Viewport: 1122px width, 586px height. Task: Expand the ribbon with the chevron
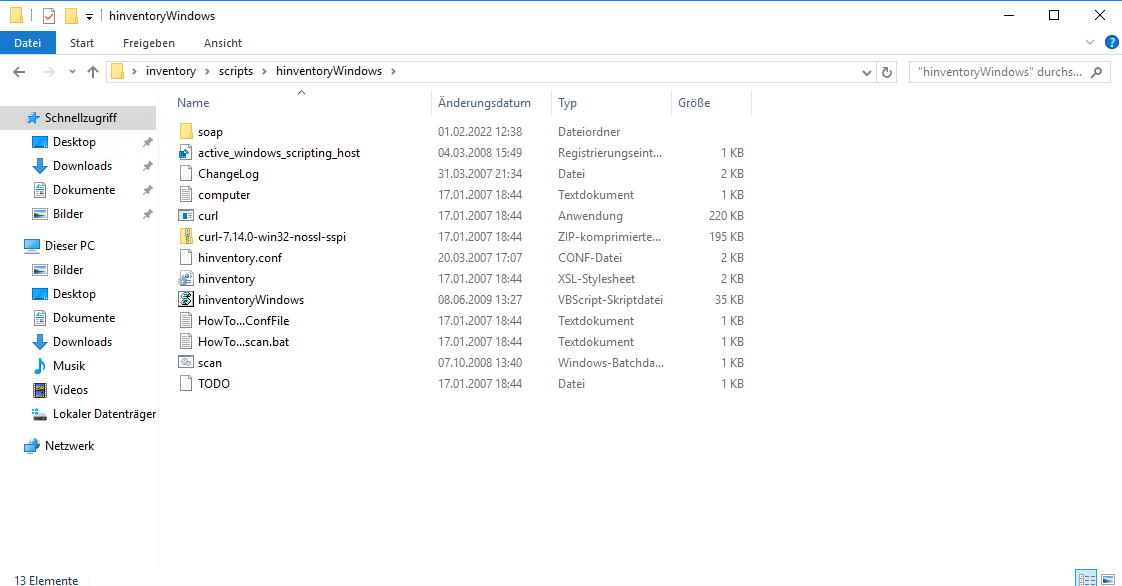[1090, 42]
